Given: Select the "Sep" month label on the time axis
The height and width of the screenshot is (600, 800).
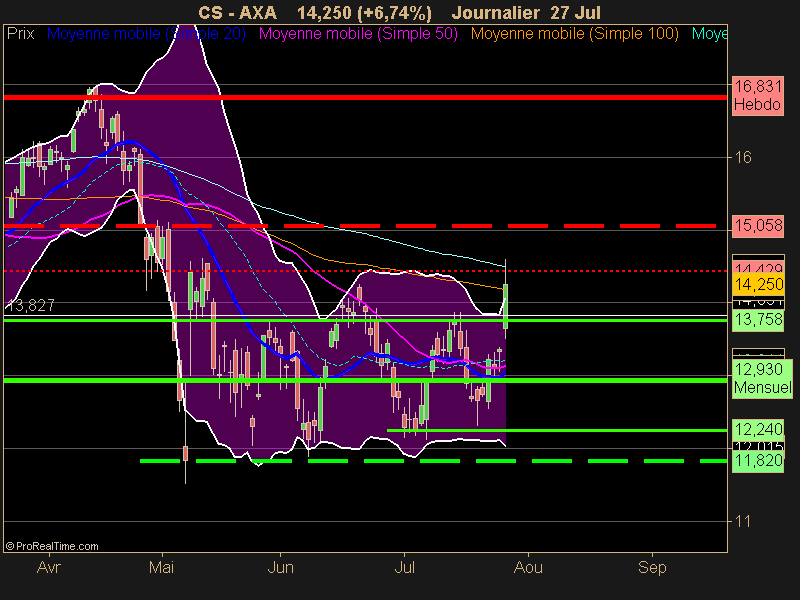Looking at the screenshot, I should pyautogui.click(x=652, y=567).
